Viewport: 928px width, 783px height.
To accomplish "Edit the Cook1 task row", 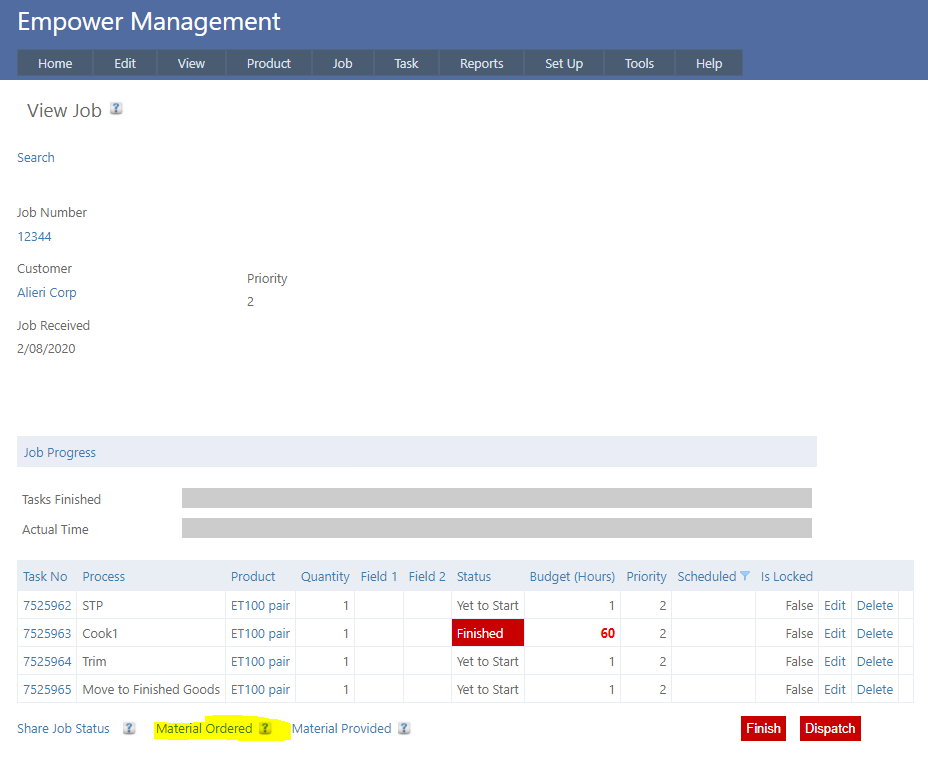I will click(x=834, y=634).
